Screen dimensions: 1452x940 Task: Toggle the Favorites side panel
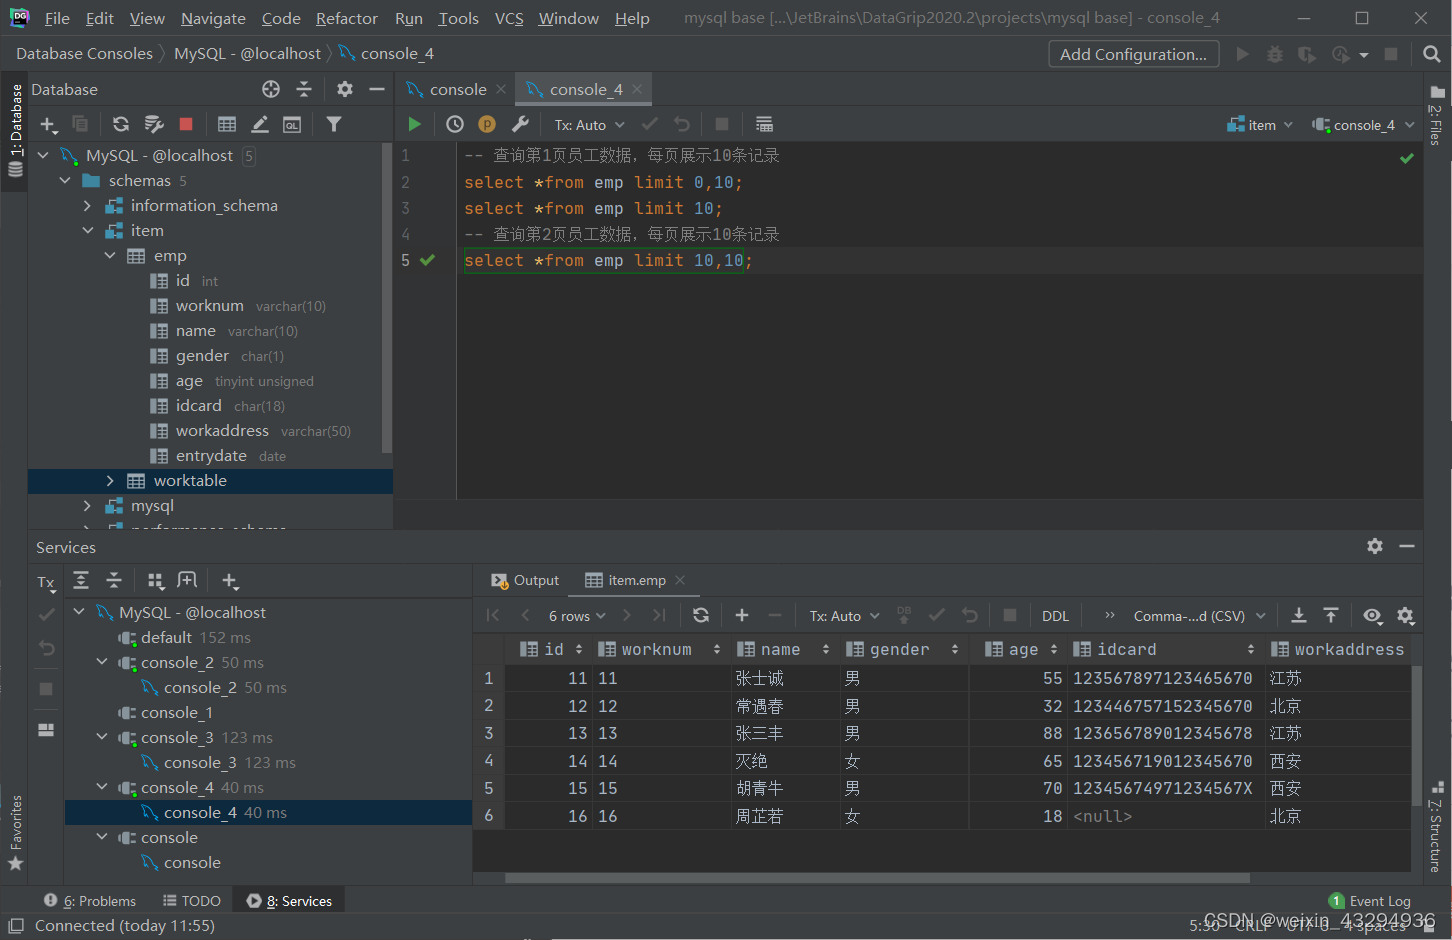click(15, 832)
